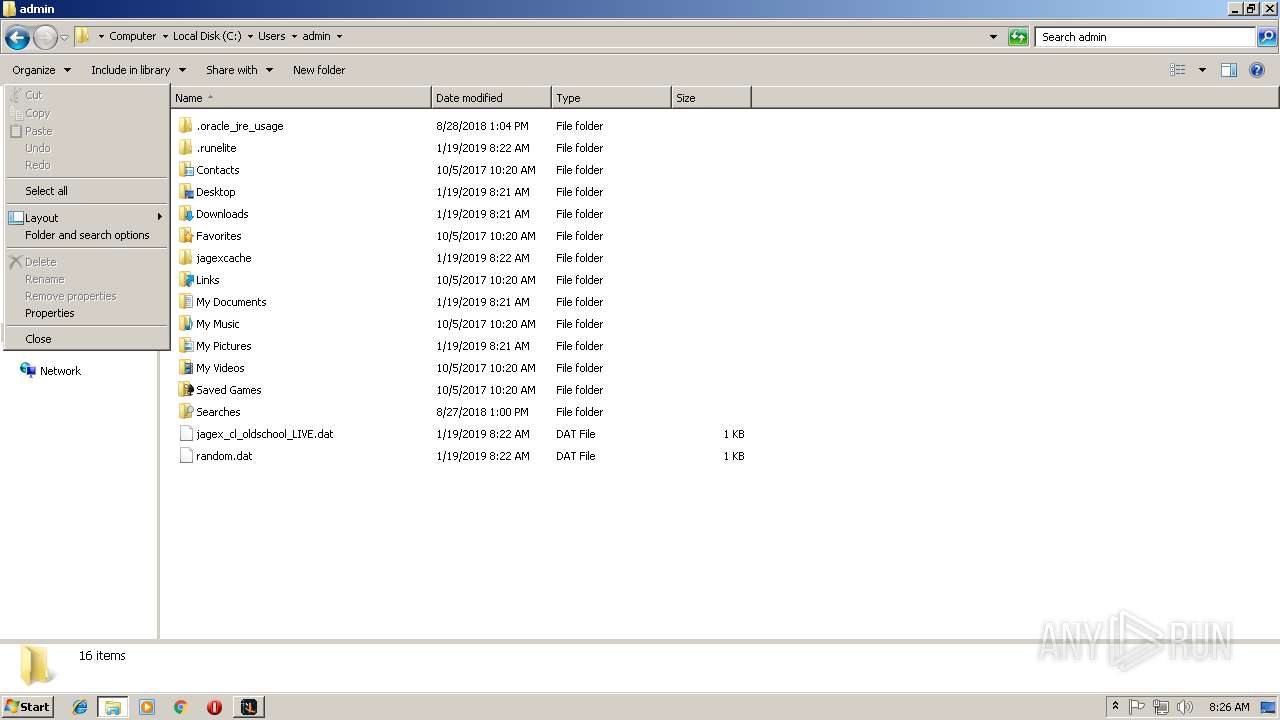Choose Folder and search options
Image resolution: width=1280 pixels, height=720 pixels.
(87, 235)
